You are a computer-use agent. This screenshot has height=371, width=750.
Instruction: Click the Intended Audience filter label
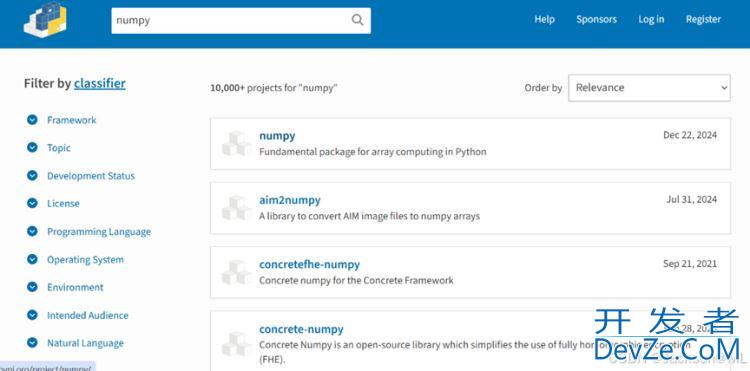point(88,316)
